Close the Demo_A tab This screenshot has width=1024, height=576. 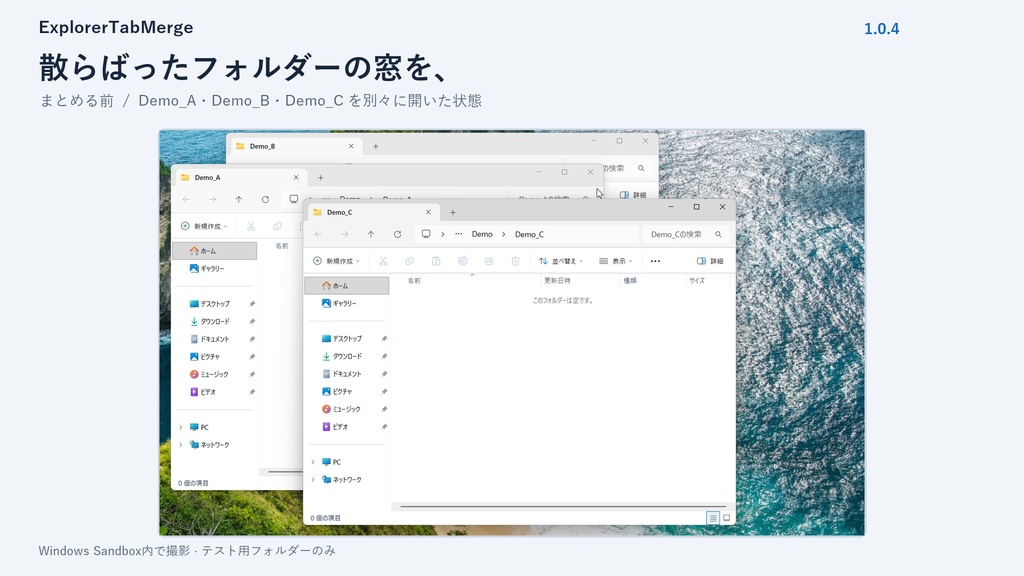296,178
